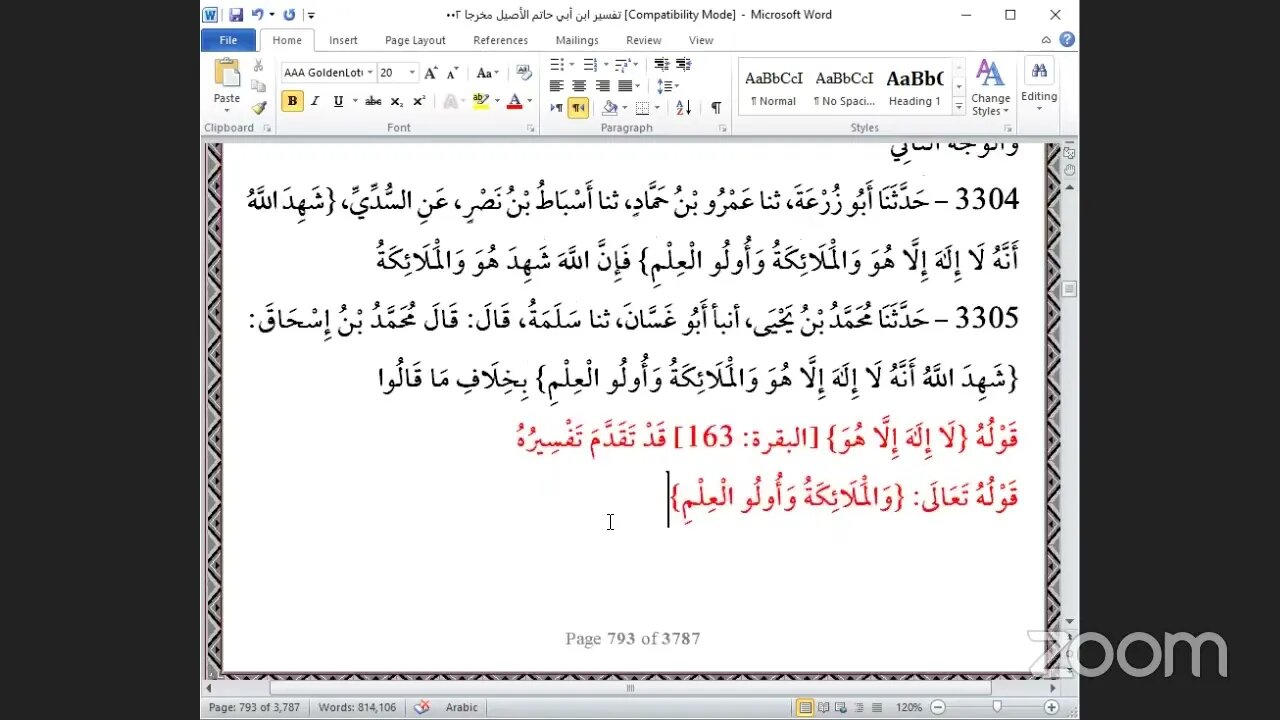
Task: Open bullets list dropdown
Action: pyautogui.click(x=573, y=65)
